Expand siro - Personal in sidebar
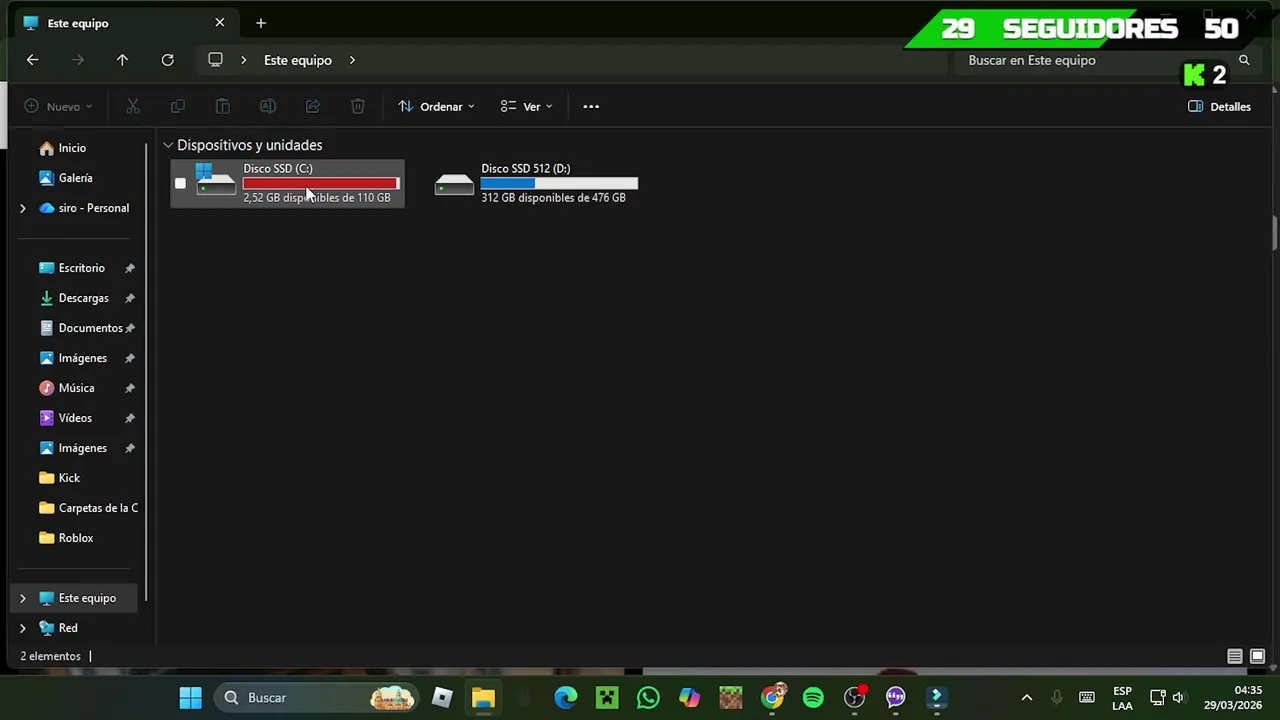Image resolution: width=1280 pixels, height=720 pixels. 22,208
